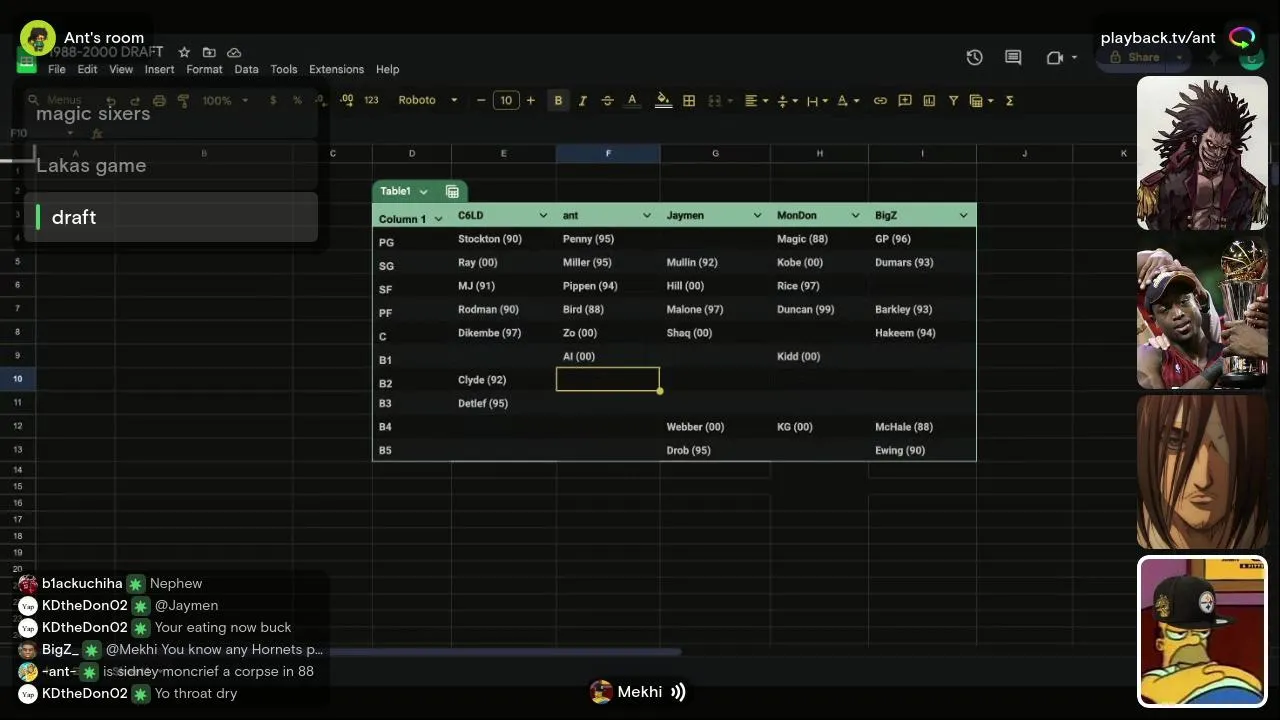The height and width of the screenshot is (720, 1280).
Task: Open the Edit menu
Action: (x=88, y=69)
